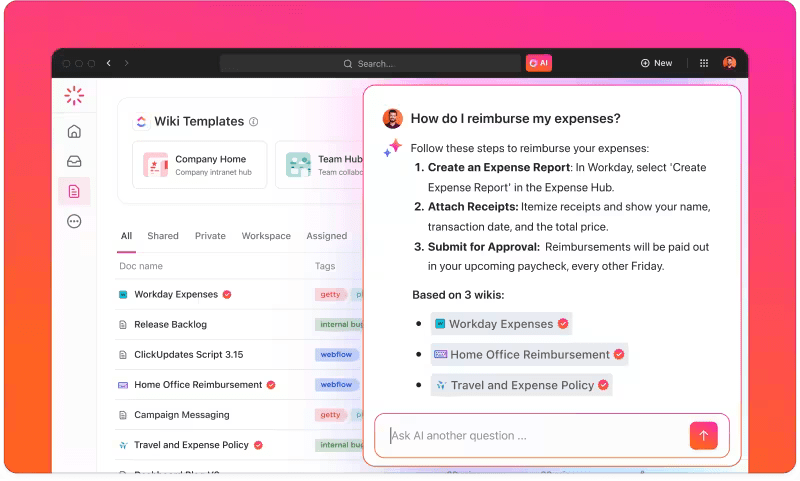Open Home from the sidebar
The image size is (800, 481).
pyautogui.click(x=74, y=132)
